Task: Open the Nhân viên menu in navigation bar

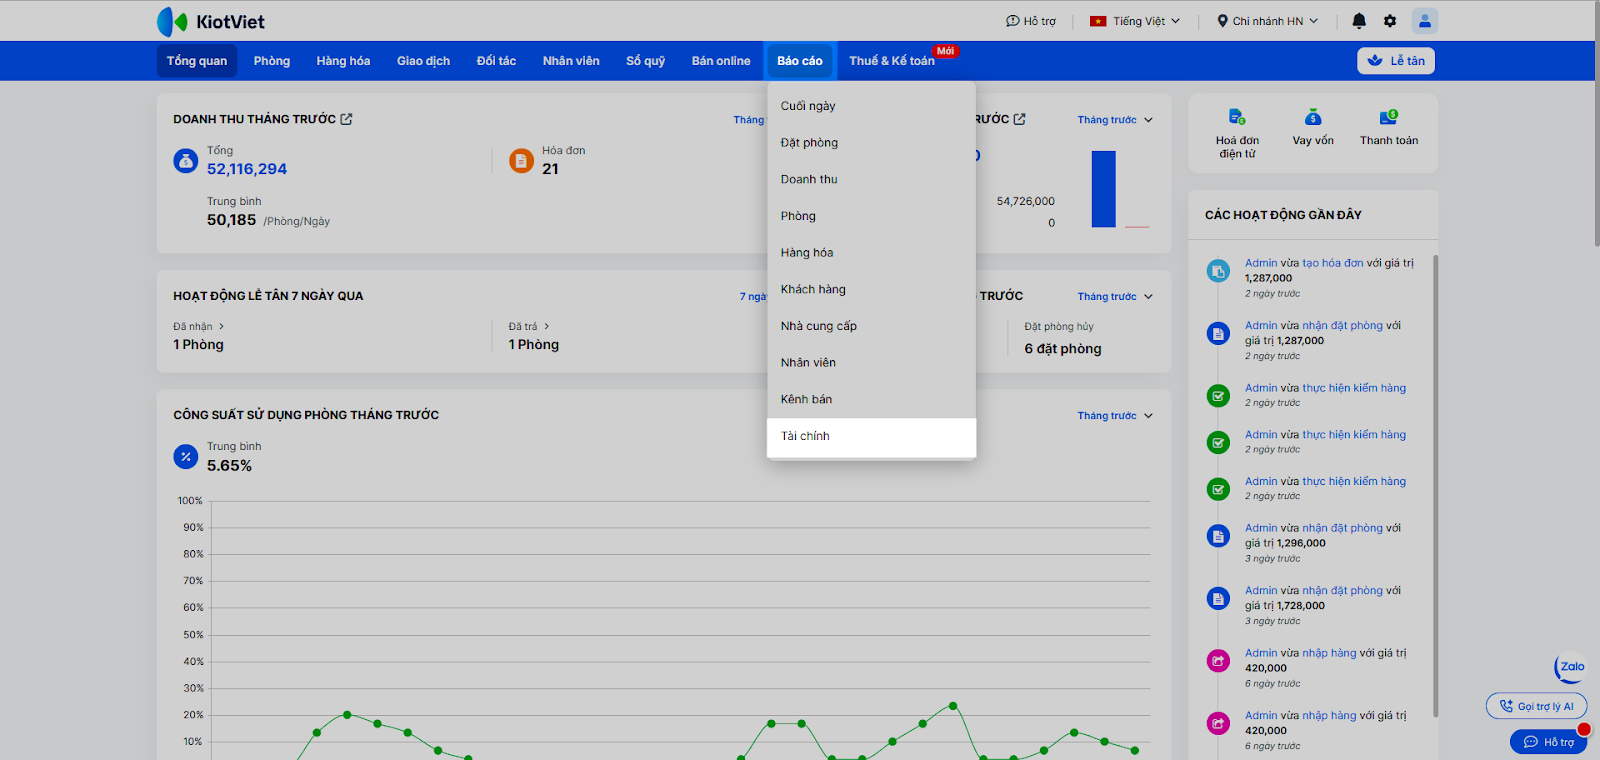Action: 571,61
